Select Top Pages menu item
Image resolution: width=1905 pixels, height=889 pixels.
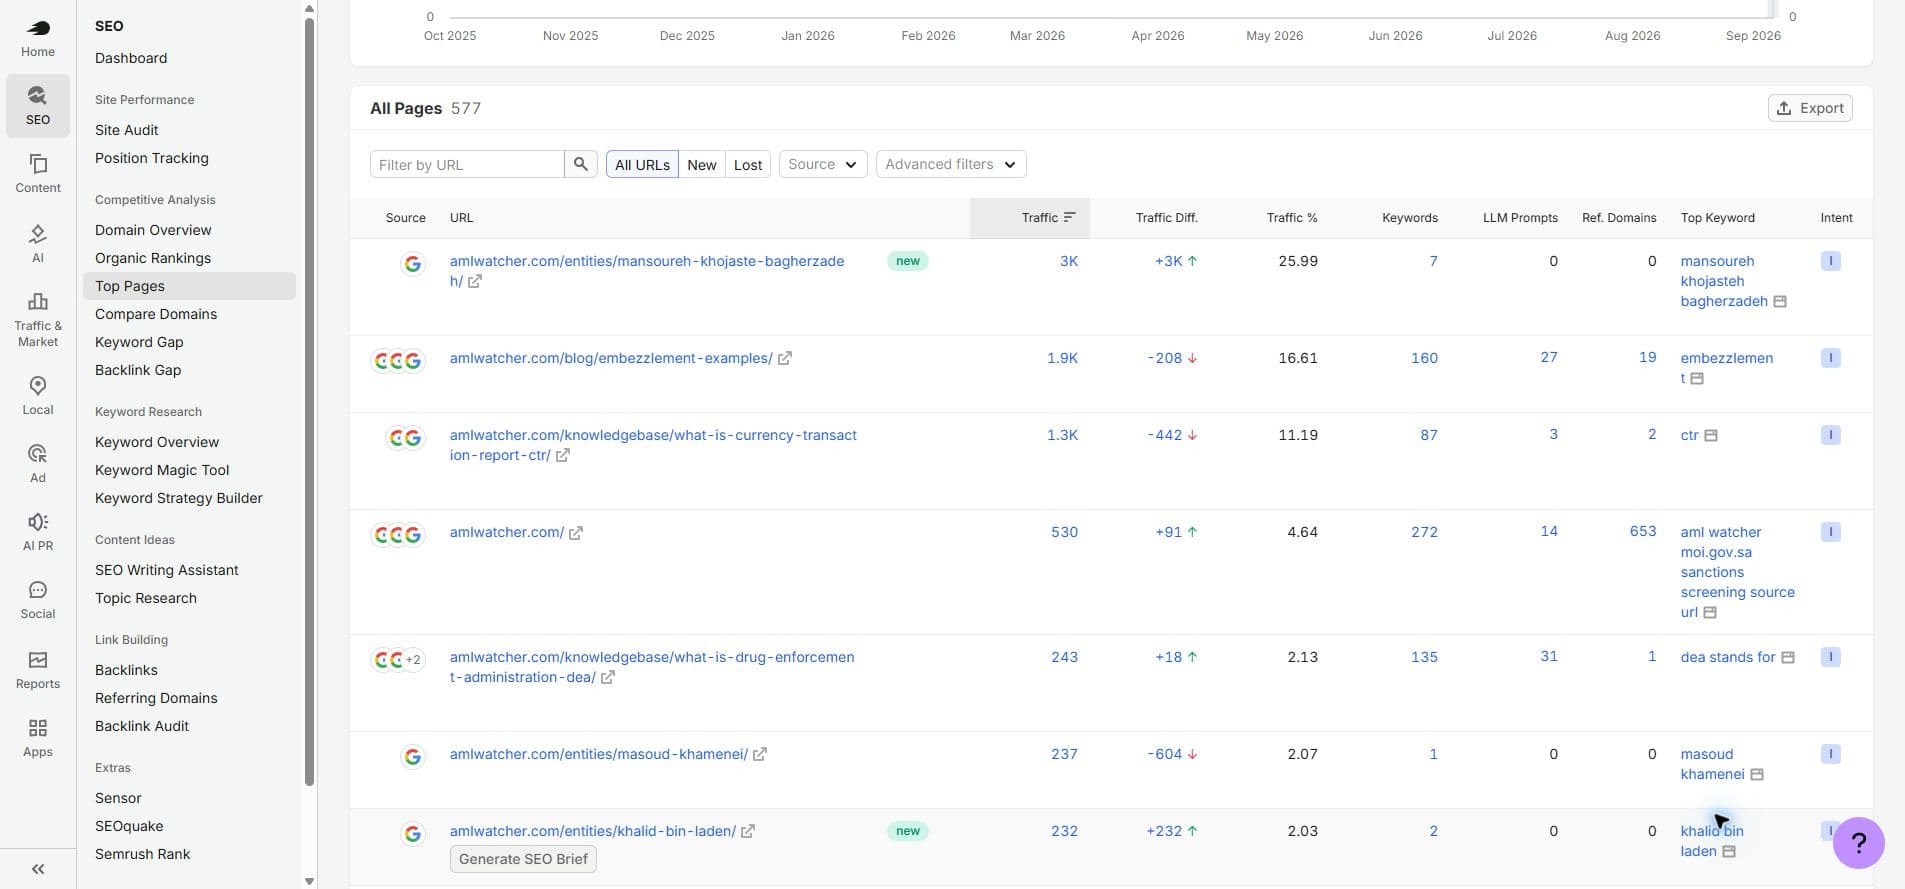(x=189, y=286)
